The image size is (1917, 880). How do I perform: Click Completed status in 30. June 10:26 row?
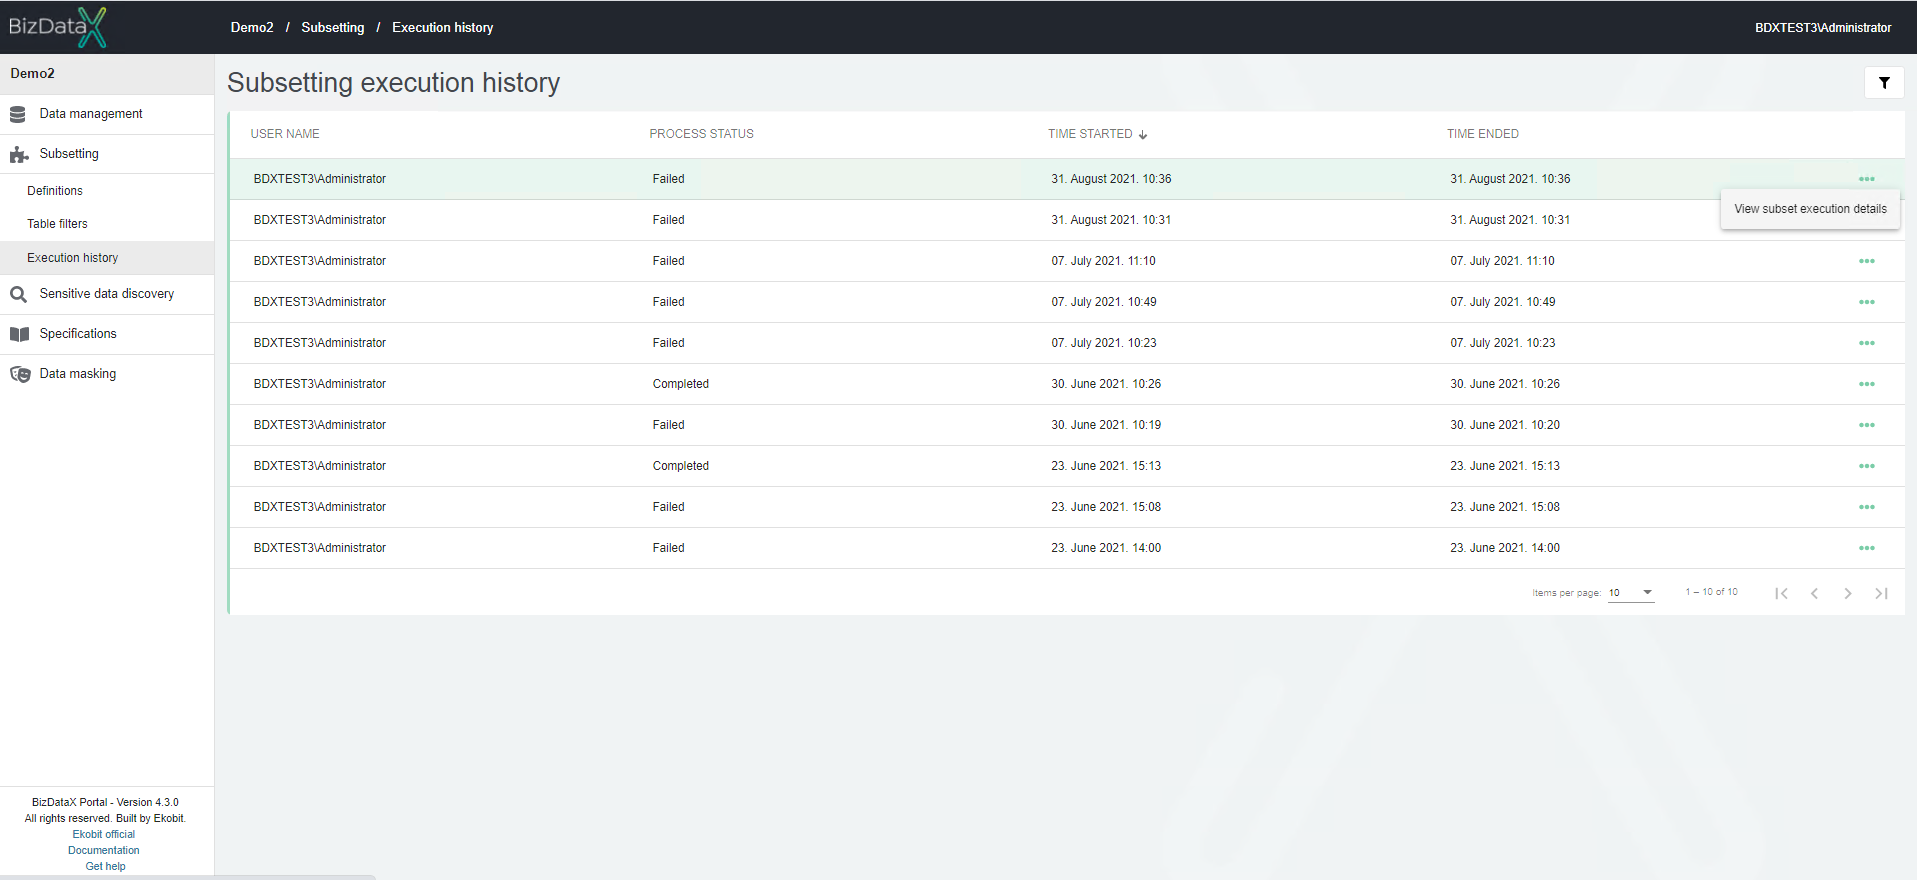coord(681,384)
